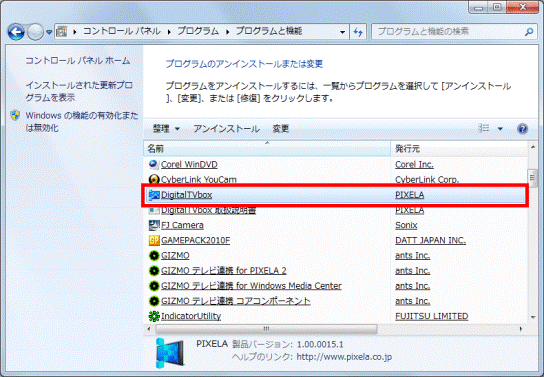Select GIZMO テレビ連携 for Windows Media Center

[x=251, y=286]
